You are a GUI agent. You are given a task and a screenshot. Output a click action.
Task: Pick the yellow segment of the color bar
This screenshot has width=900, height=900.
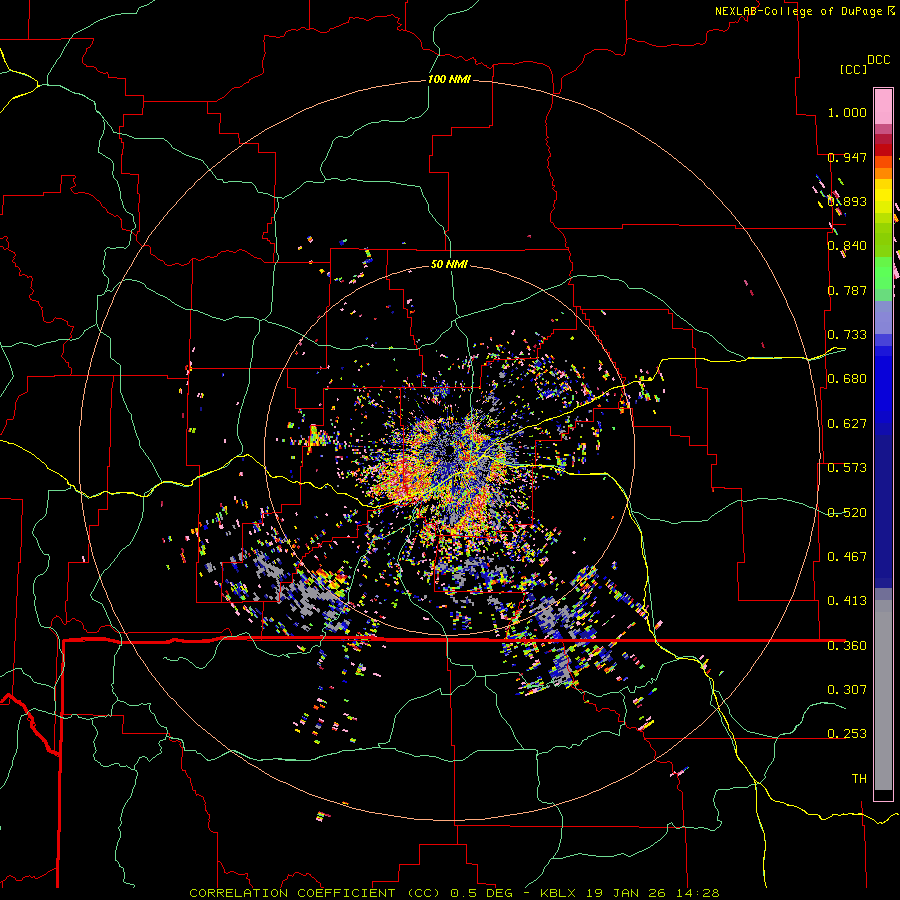(x=883, y=196)
